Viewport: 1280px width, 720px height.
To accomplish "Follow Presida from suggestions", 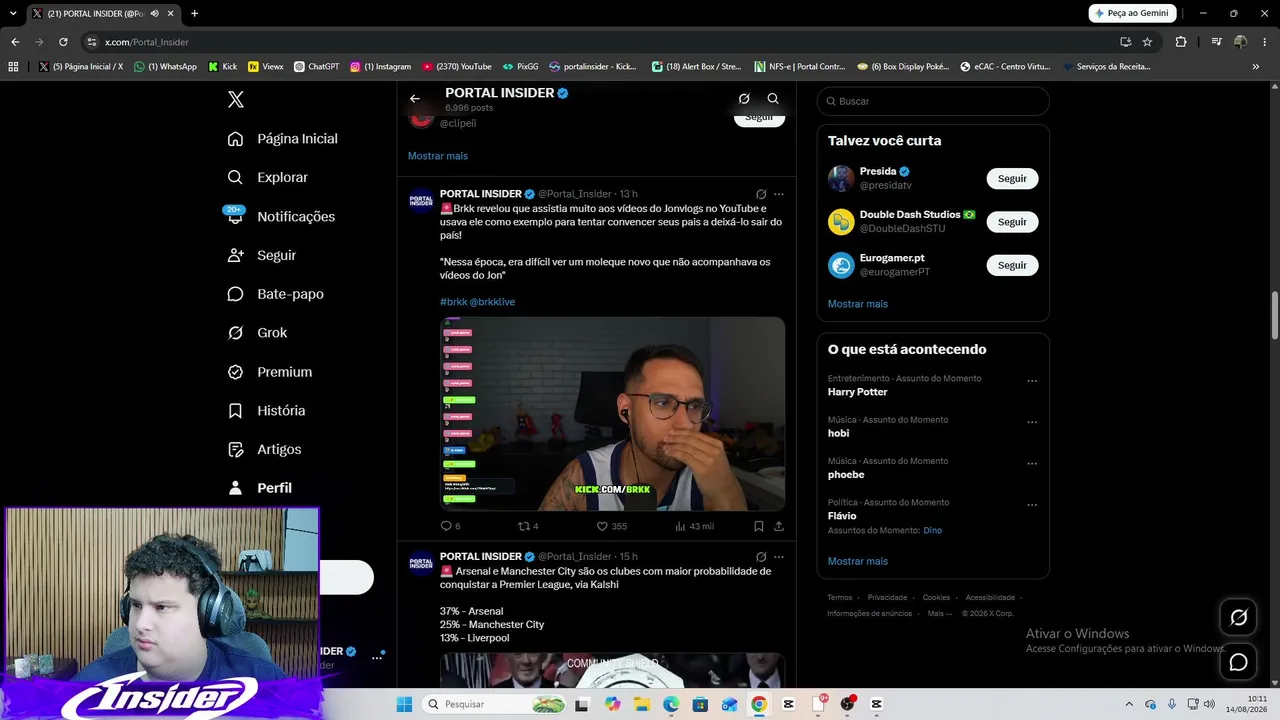I will tap(1012, 179).
